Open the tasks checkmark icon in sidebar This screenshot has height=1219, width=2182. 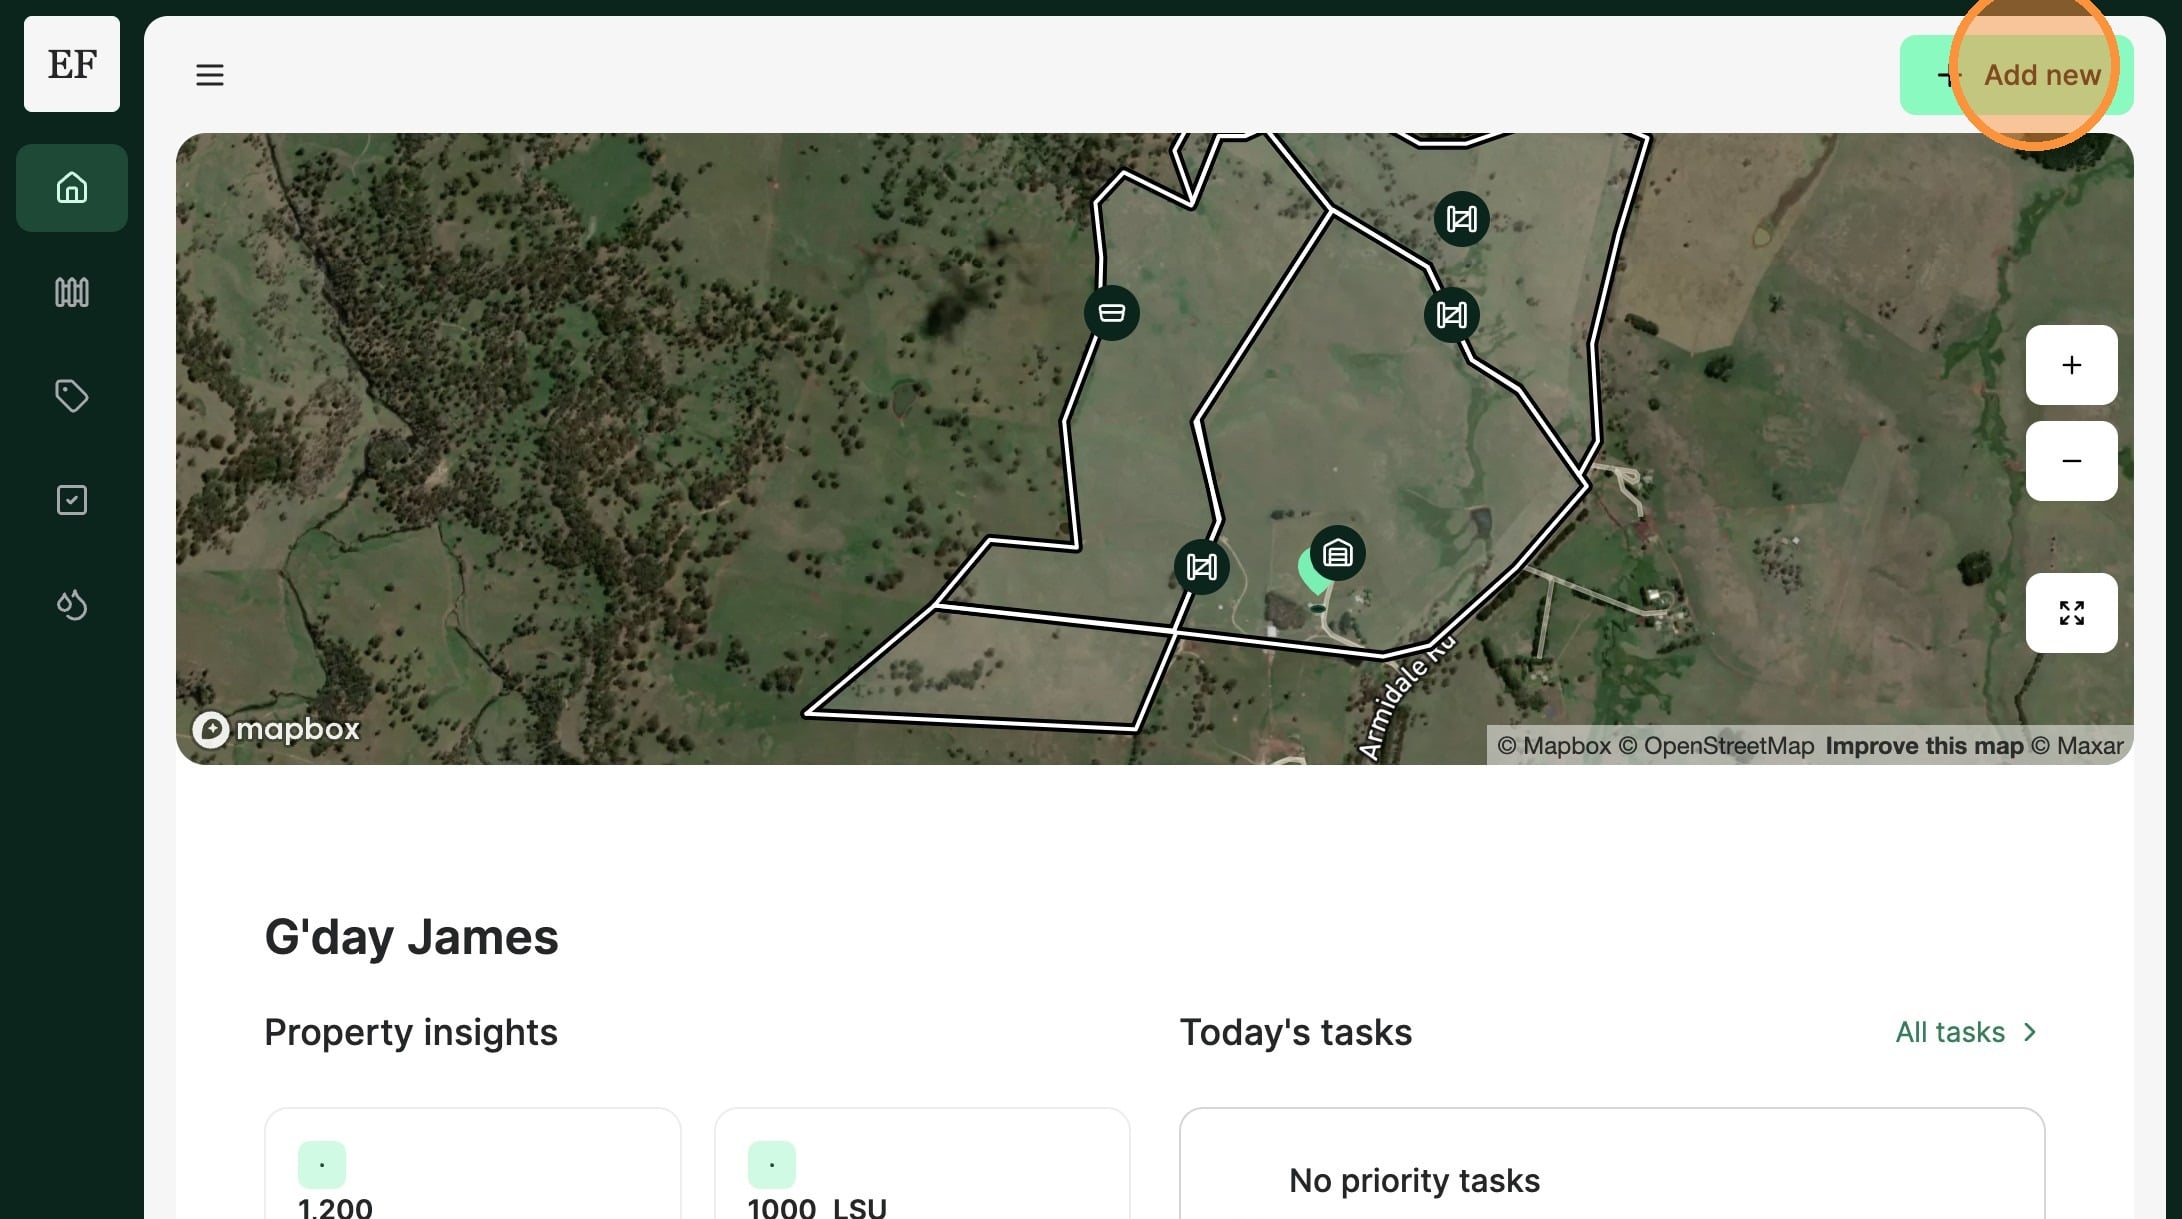point(72,500)
